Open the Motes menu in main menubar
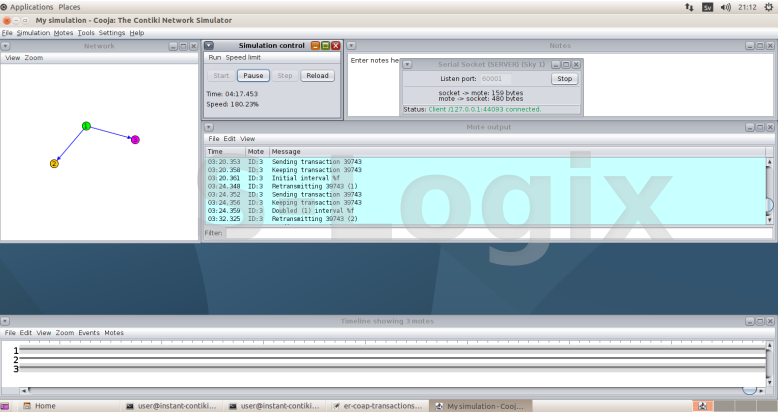Viewport: 779px width, 413px height. coord(63,33)
